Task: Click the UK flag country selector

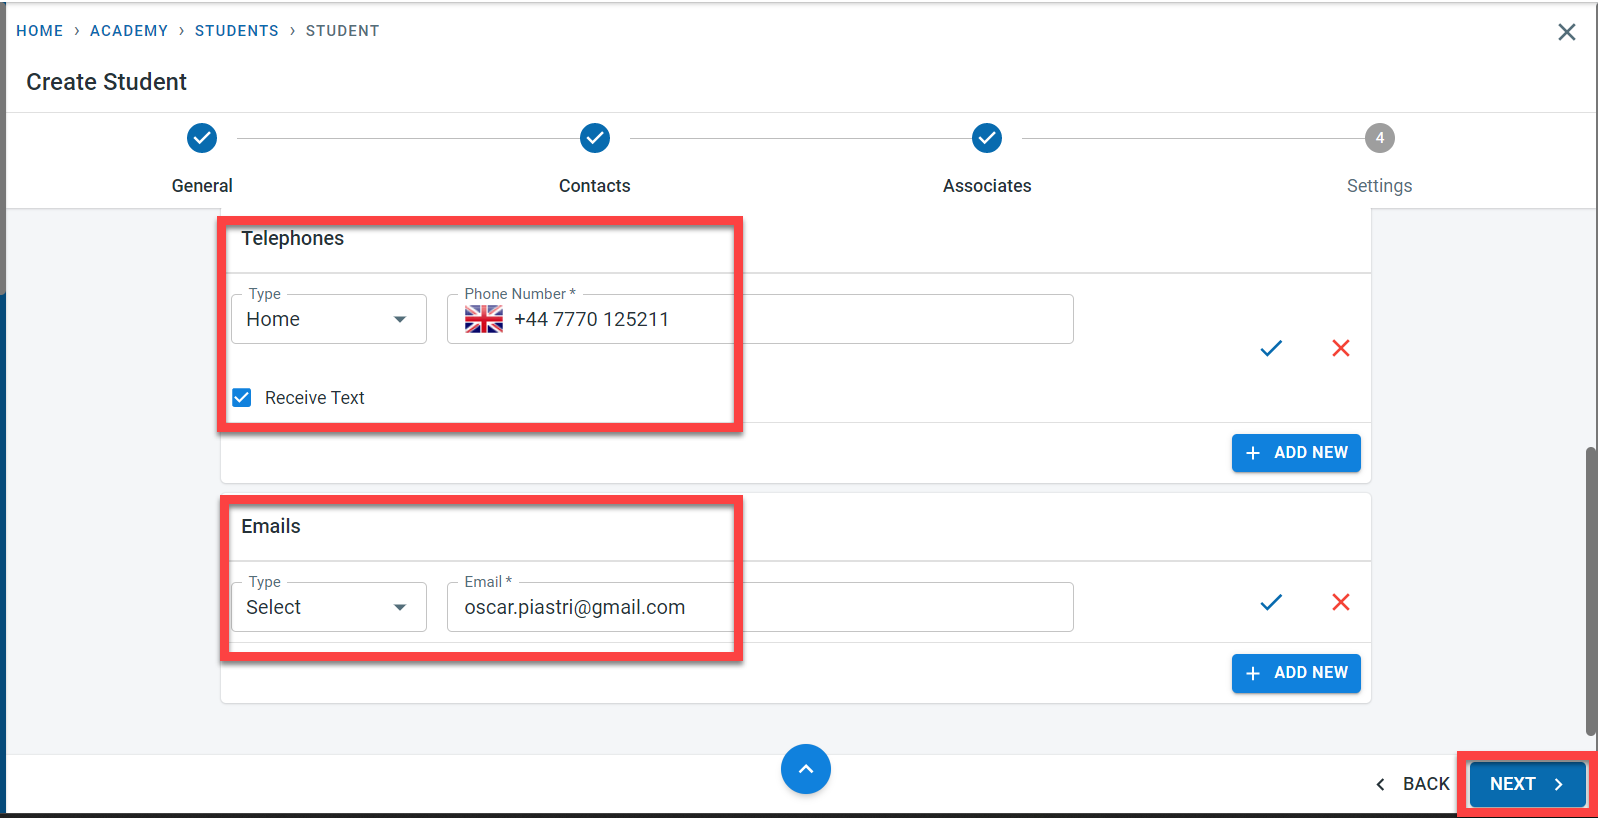Action: coord(484,319)
